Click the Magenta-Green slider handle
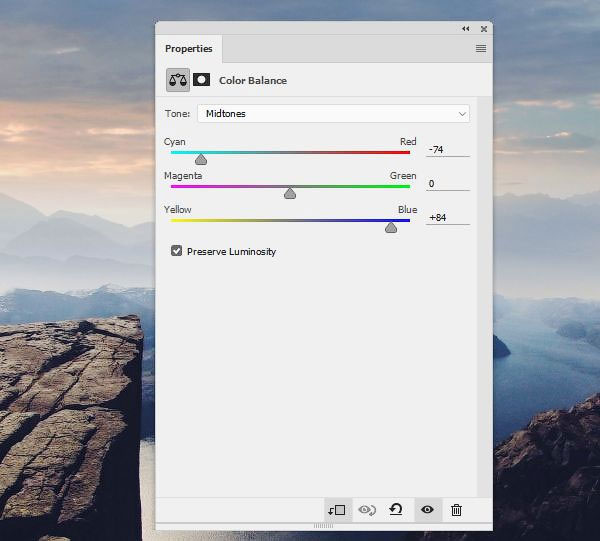This screenshot has height=541, width=600. pos(290,193)
